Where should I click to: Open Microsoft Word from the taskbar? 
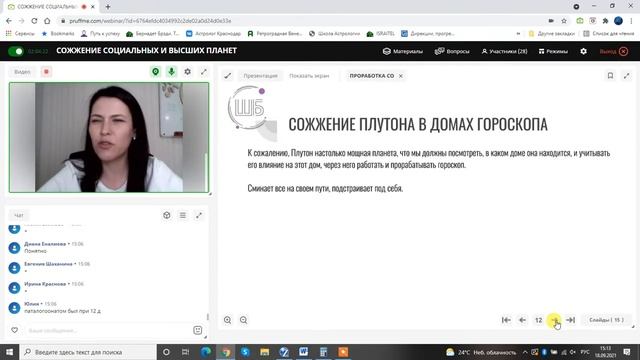click(x=303, y=352)
